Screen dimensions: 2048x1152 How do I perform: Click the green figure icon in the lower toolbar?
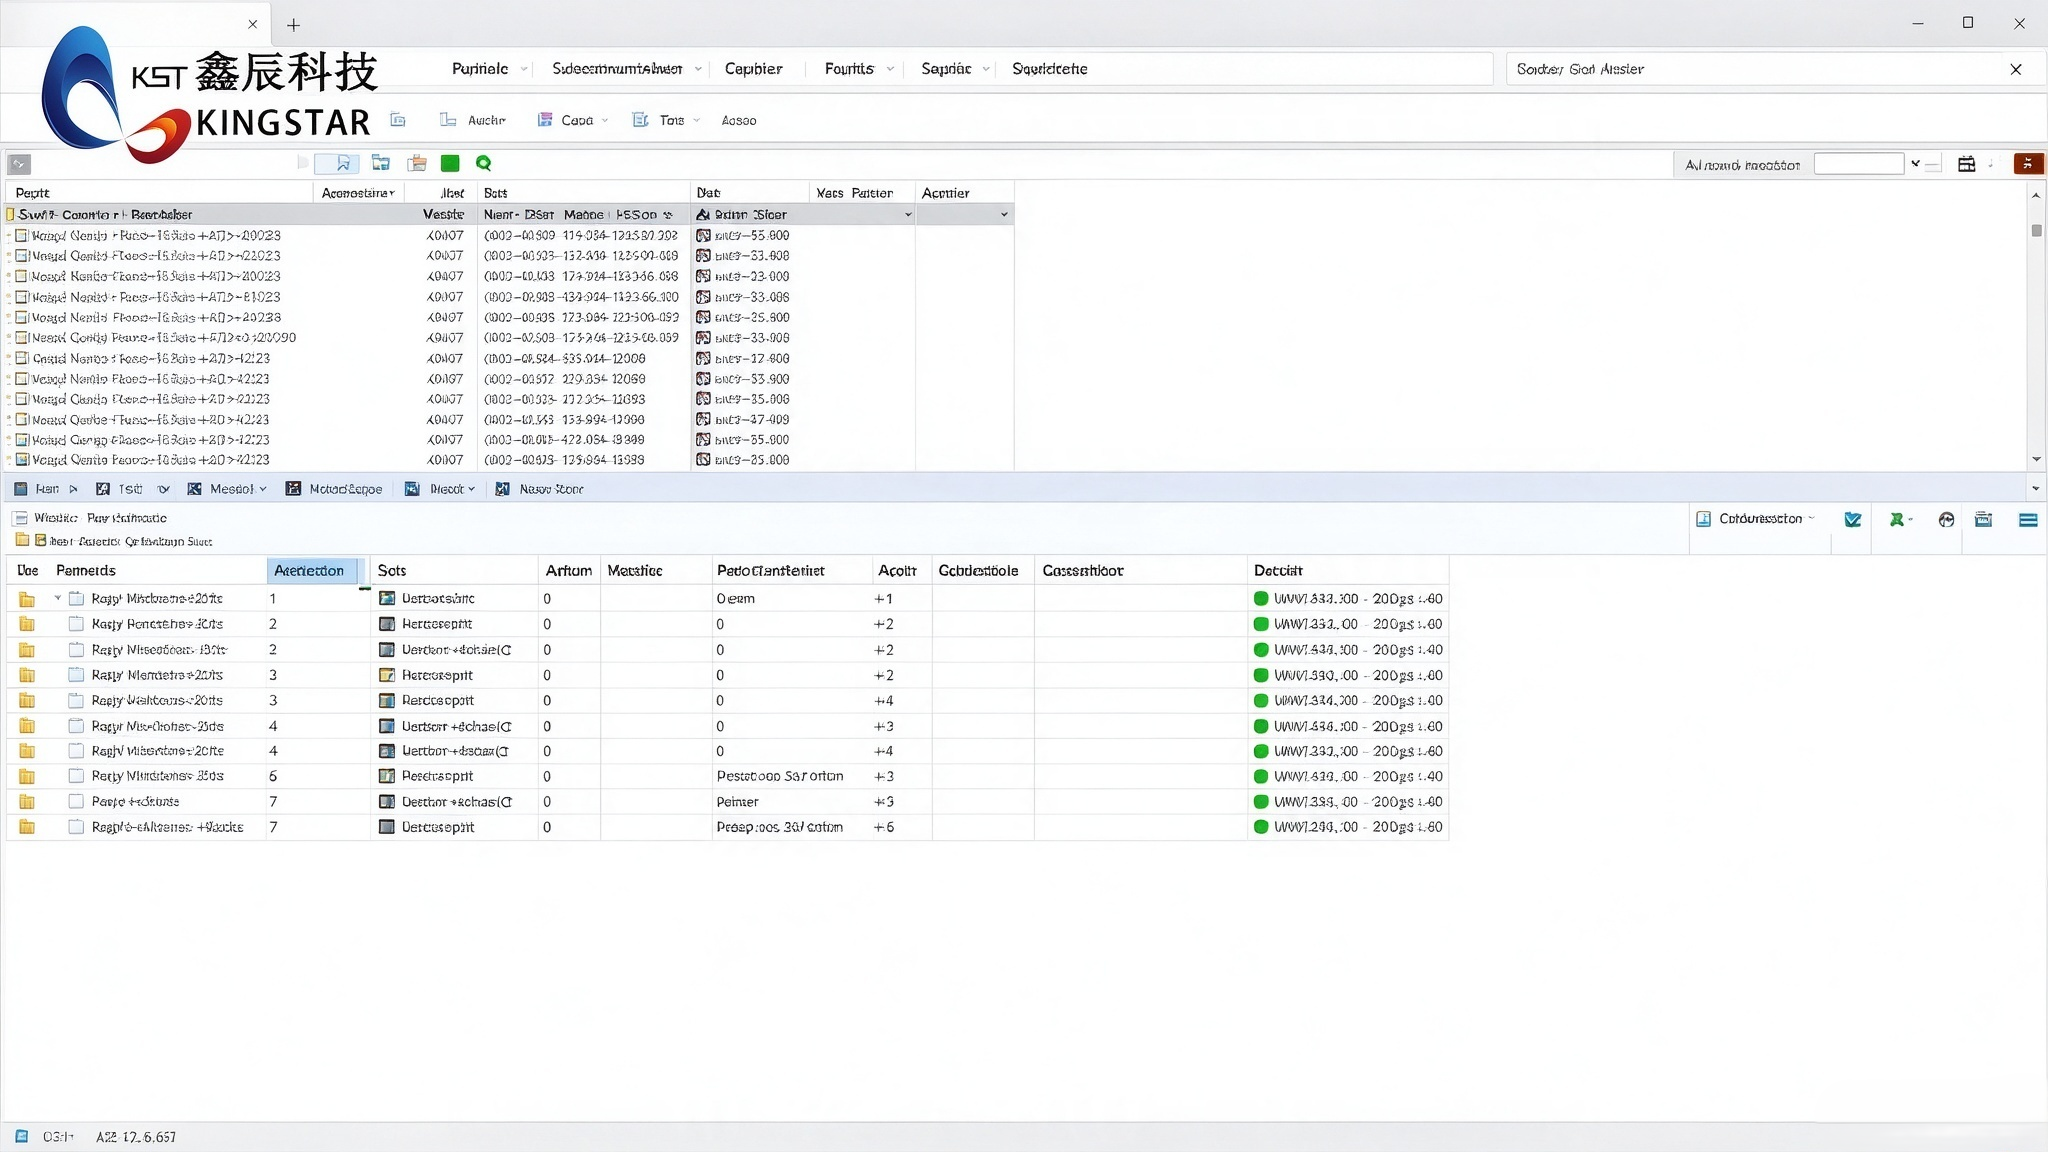(1897, 519)
